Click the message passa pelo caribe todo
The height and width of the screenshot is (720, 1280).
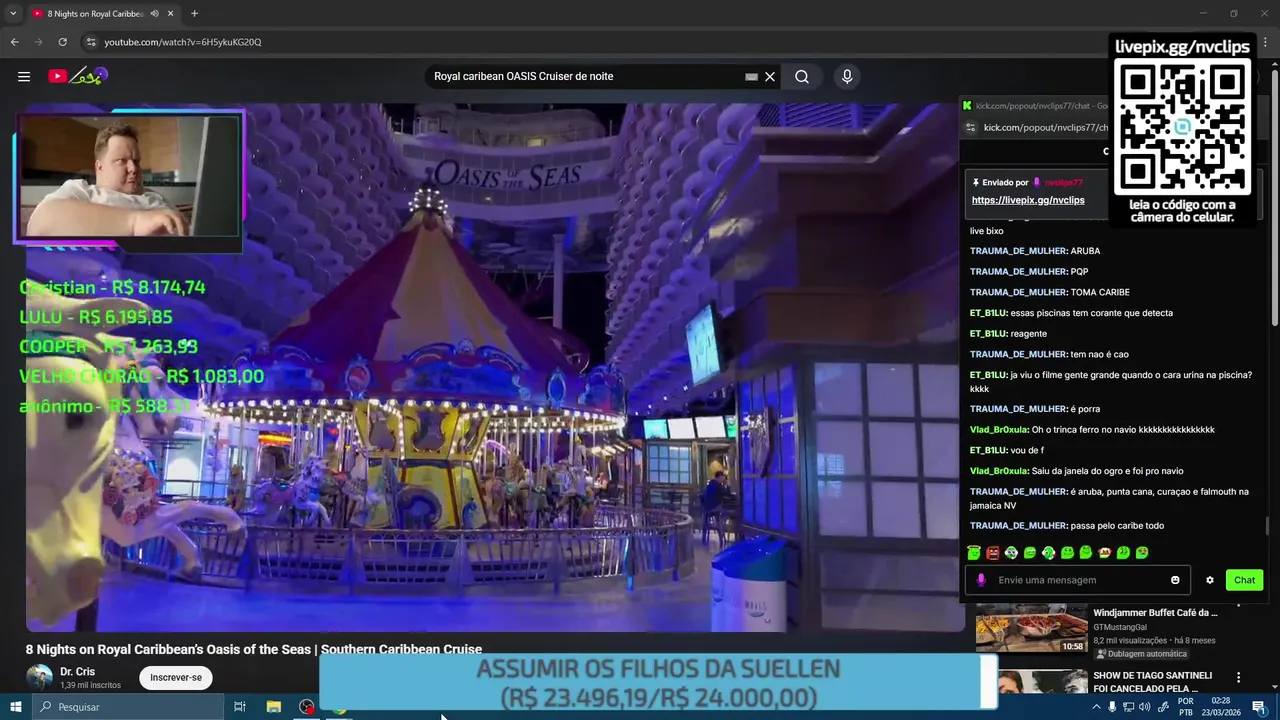point(1116,526)
